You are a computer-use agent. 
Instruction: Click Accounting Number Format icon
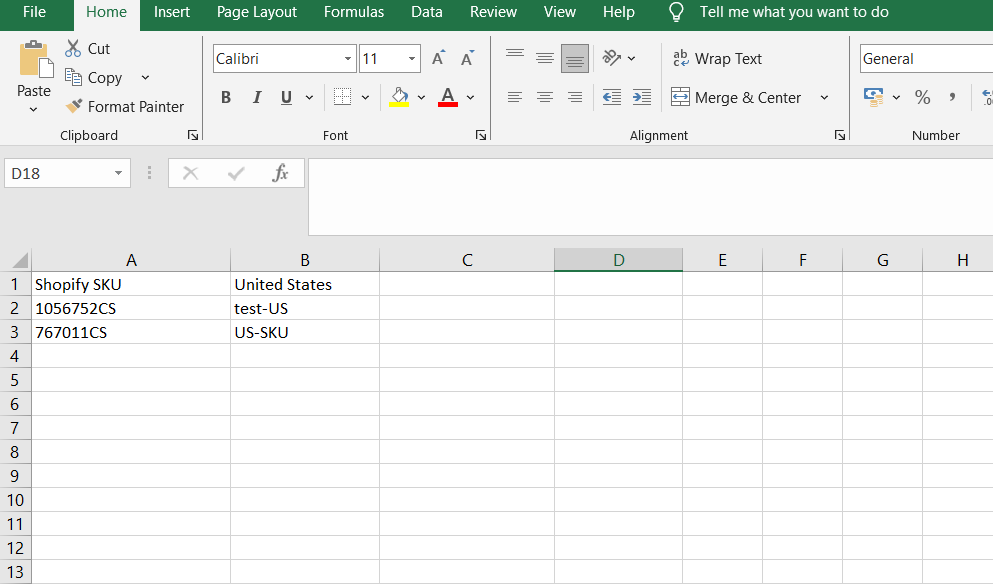pos(873,97)
